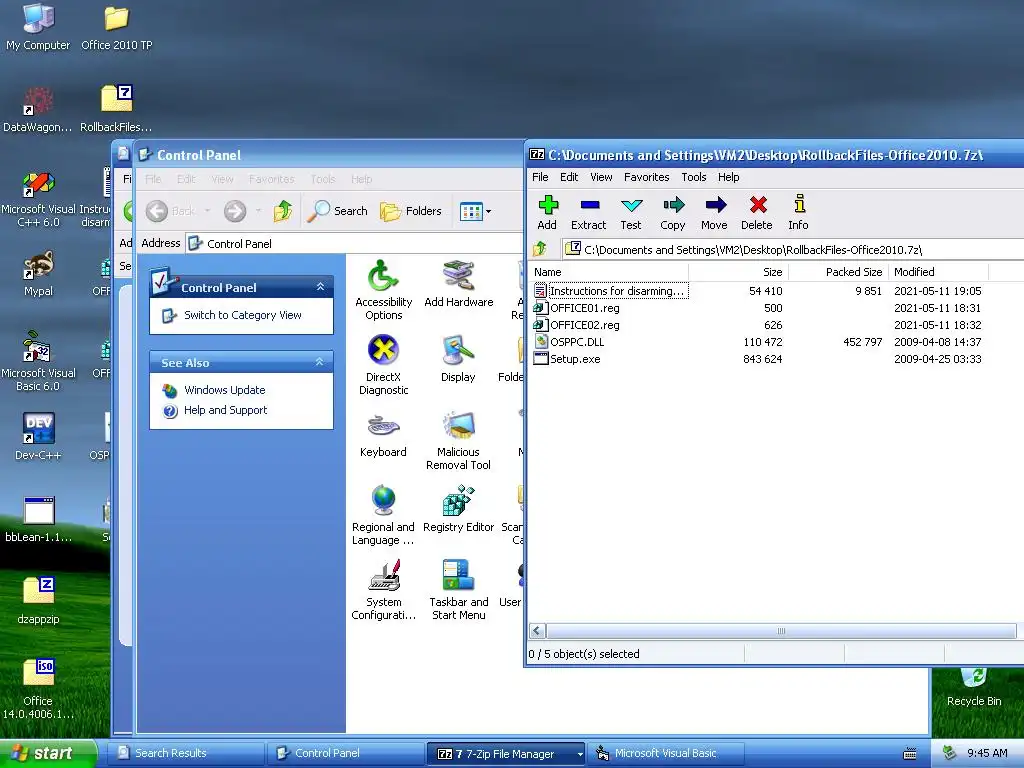Image resolution: width=1024 pixels, height=768 pixels.
Task: Click Switch to Category View link
Action: [x=242, y=315]
